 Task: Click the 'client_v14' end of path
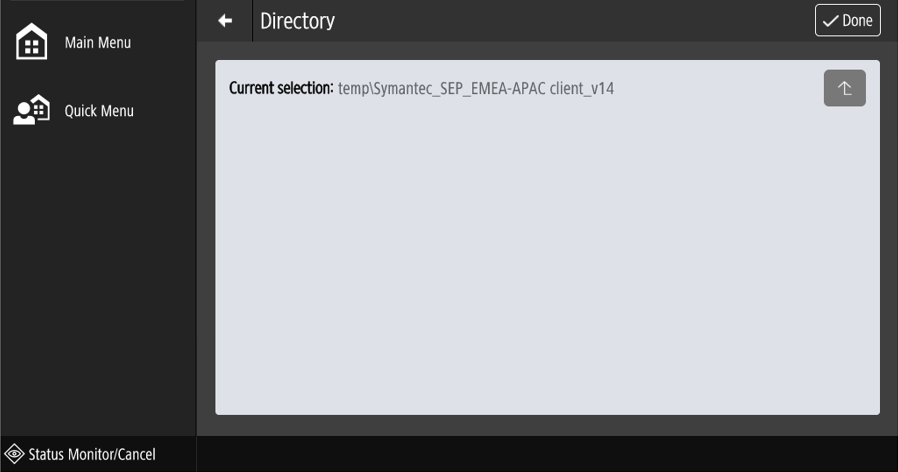click(582, 89)
